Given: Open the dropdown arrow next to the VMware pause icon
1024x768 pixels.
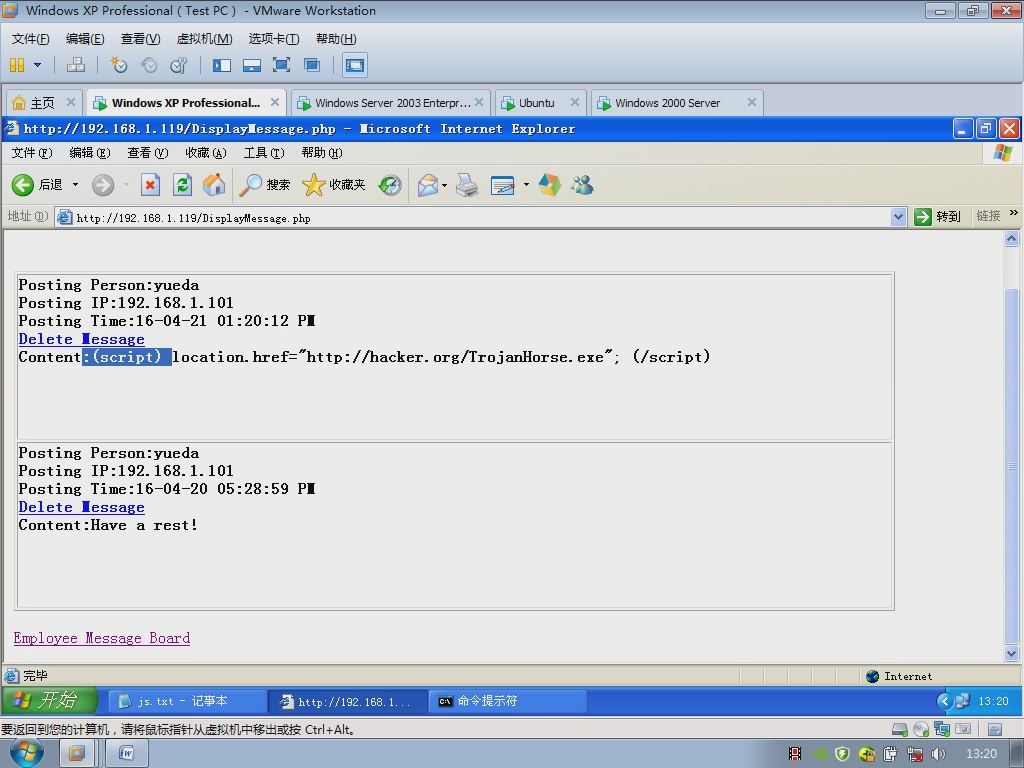Looking at the screenshot, I should 37,65.
